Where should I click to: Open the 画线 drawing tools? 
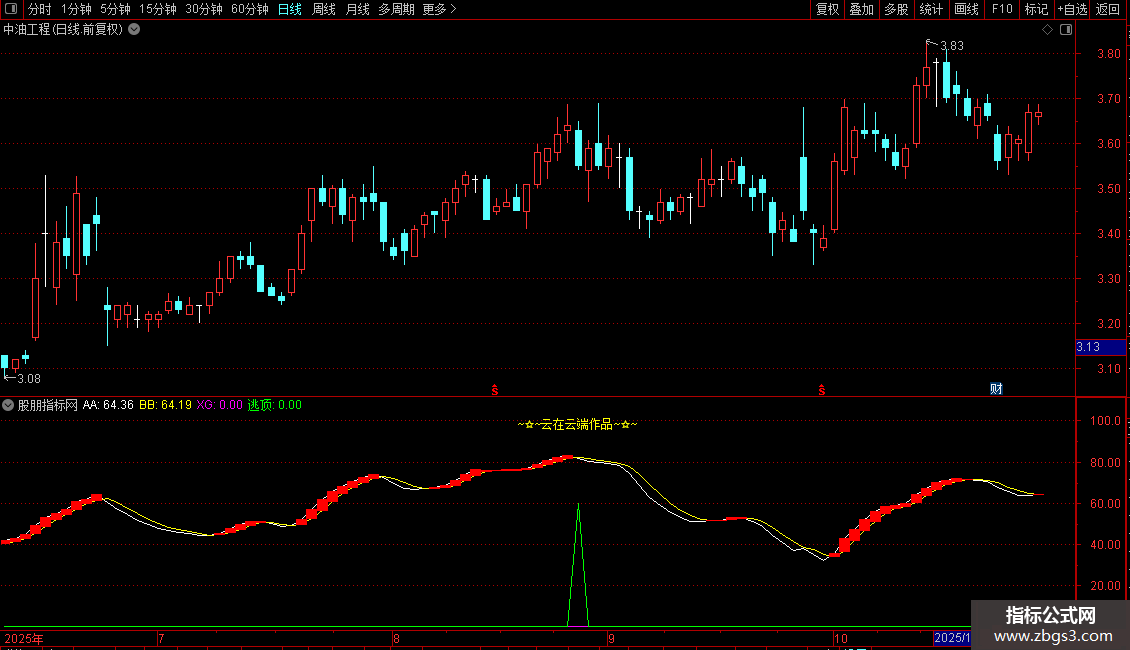click(x=966, y=9)
